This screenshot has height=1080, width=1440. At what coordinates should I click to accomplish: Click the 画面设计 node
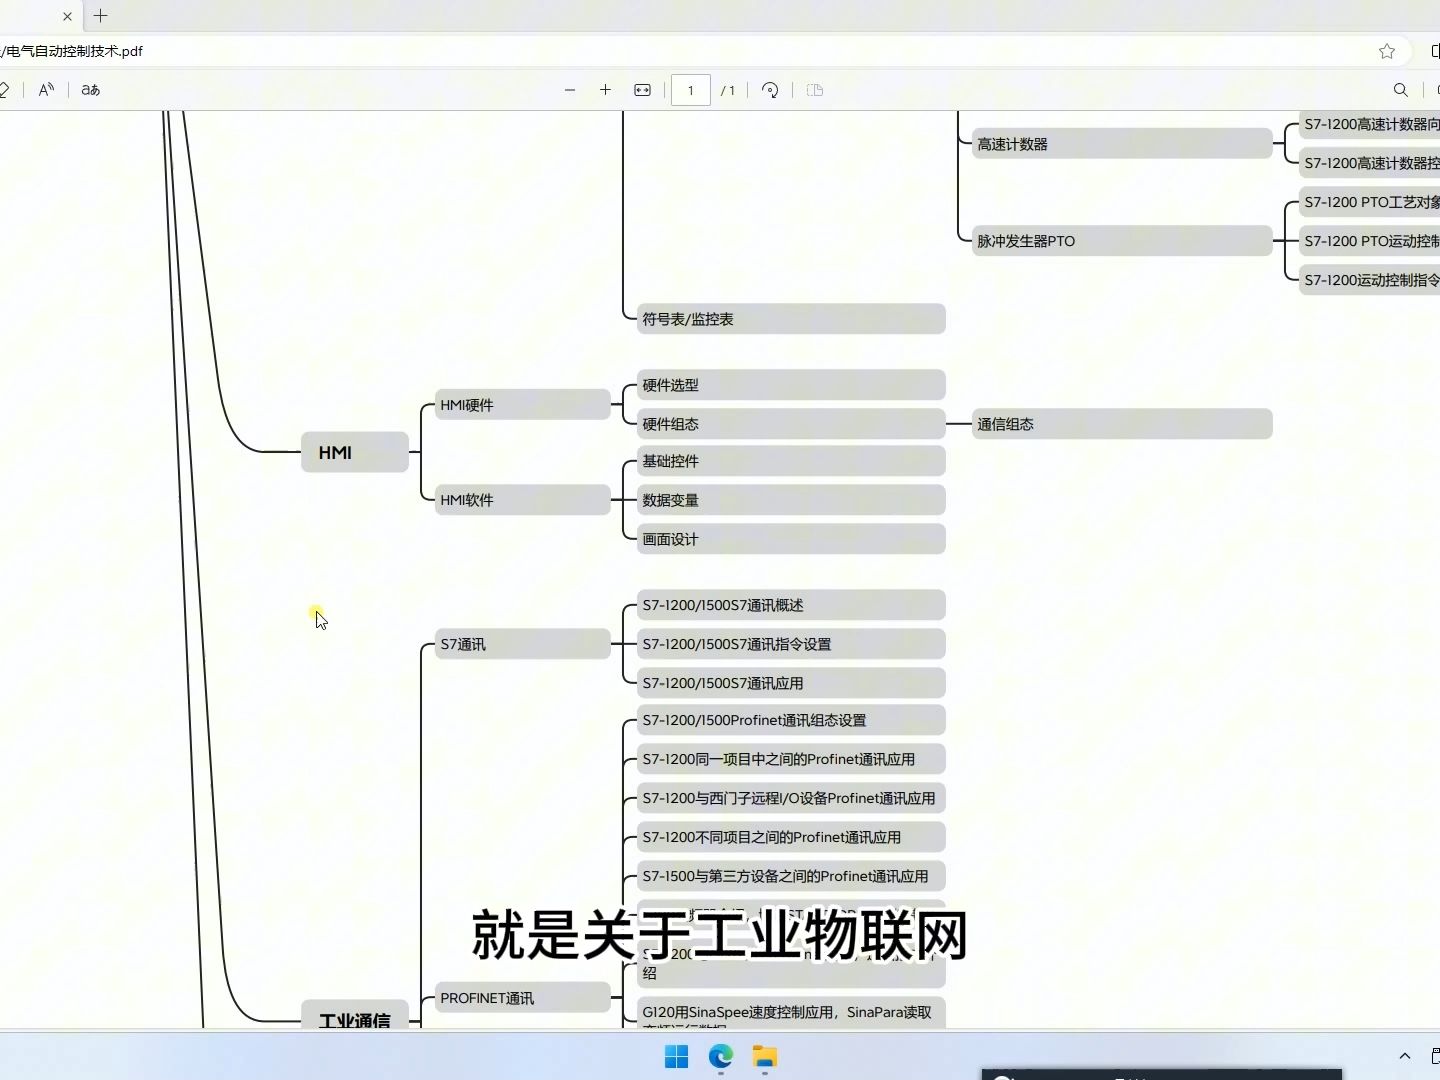tap(791, 539)
